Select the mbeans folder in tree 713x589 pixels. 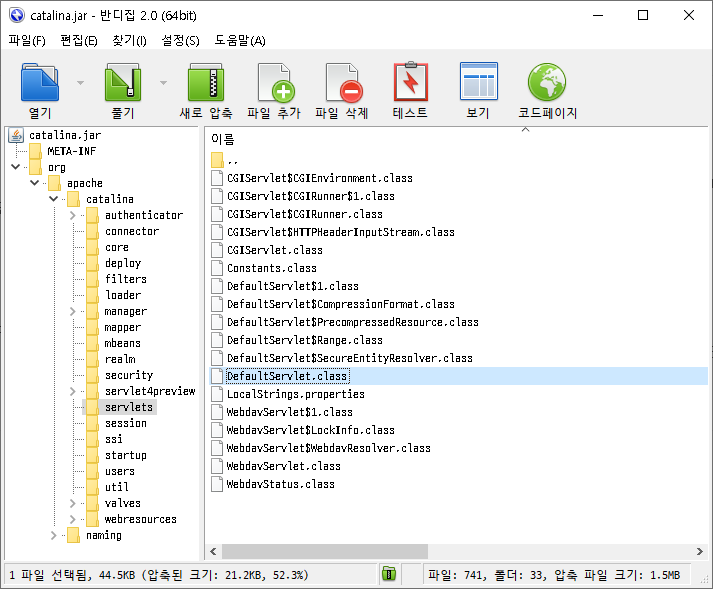coord(123,343)
